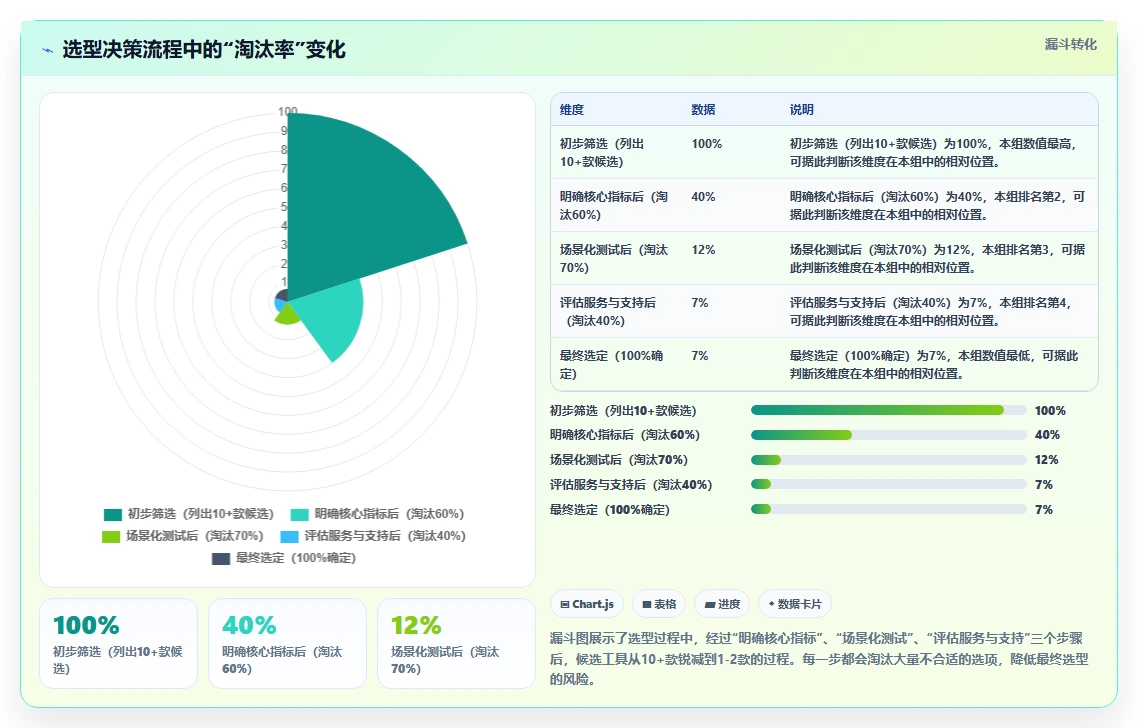Click the card title 选型决策流程中的"淘汰率"变化
This screenshot has width=1138, height=728.
coord(204,49)
